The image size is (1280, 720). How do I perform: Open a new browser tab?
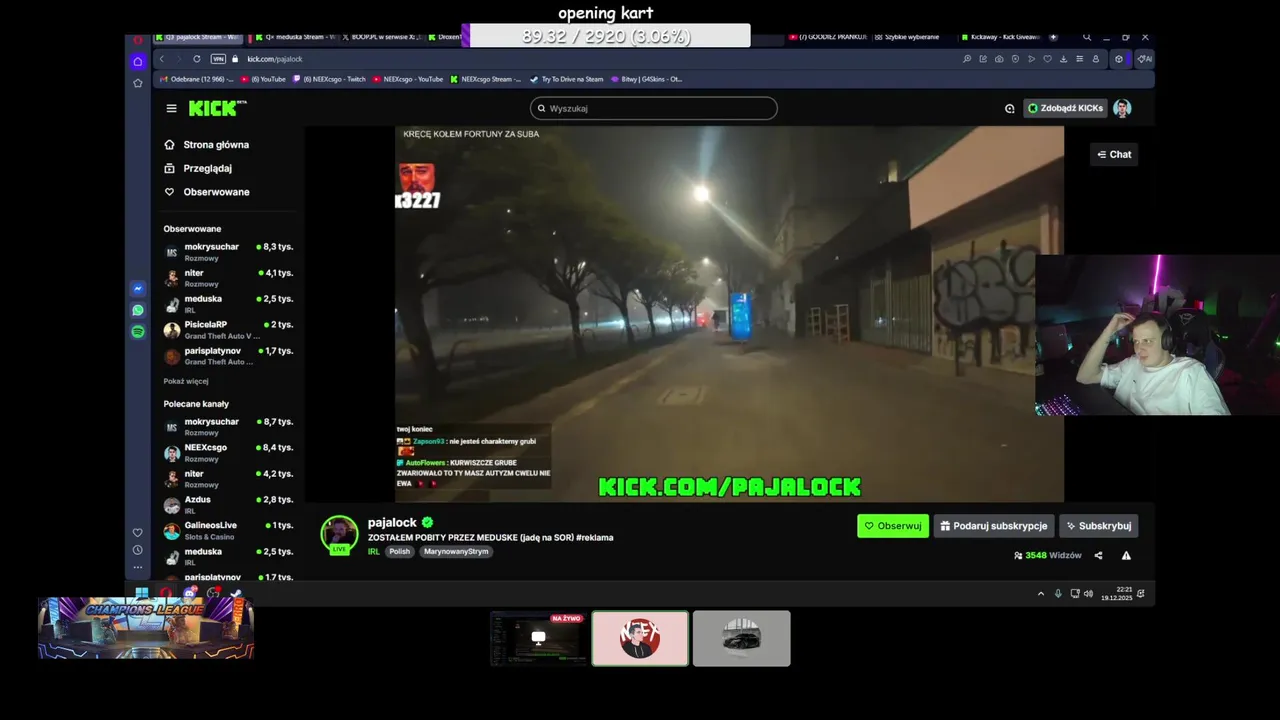1053,37
